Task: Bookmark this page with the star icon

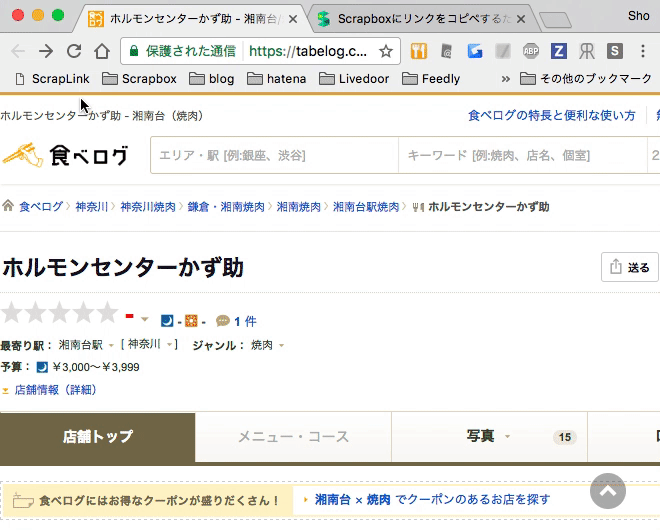Action: (x=386, y=51)
